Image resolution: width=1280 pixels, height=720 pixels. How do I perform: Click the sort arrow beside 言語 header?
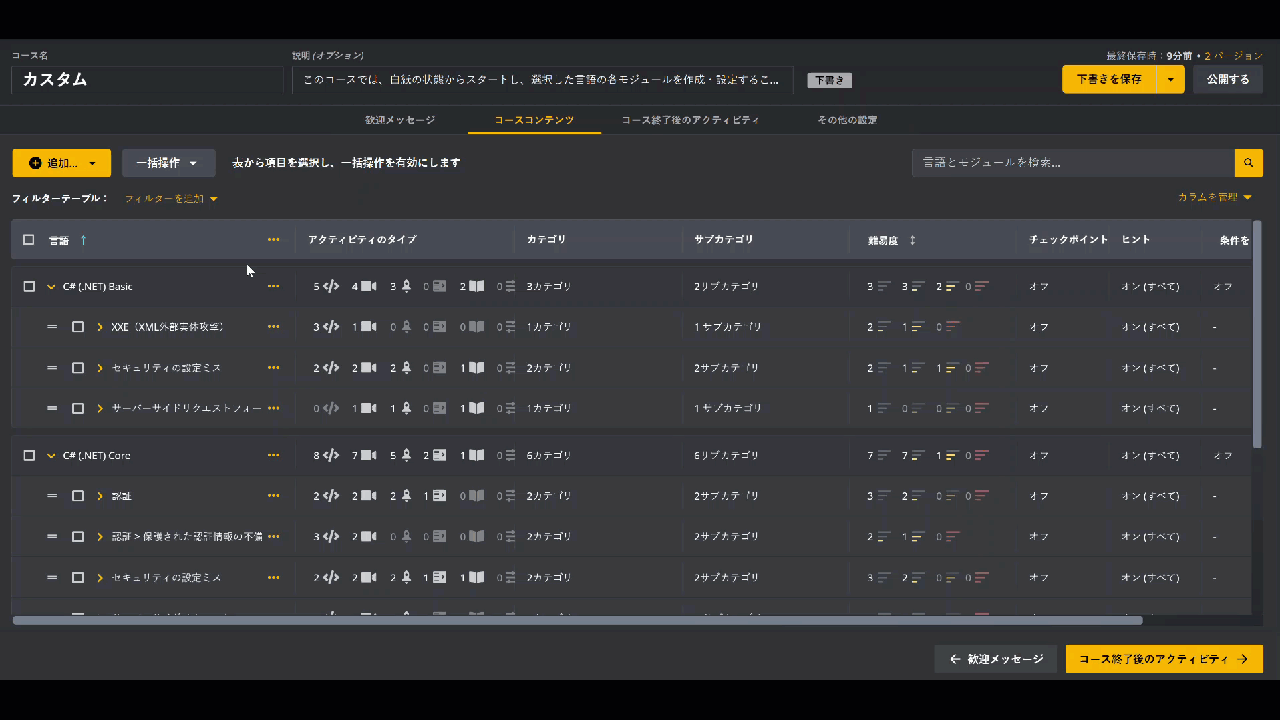point(83,240)
